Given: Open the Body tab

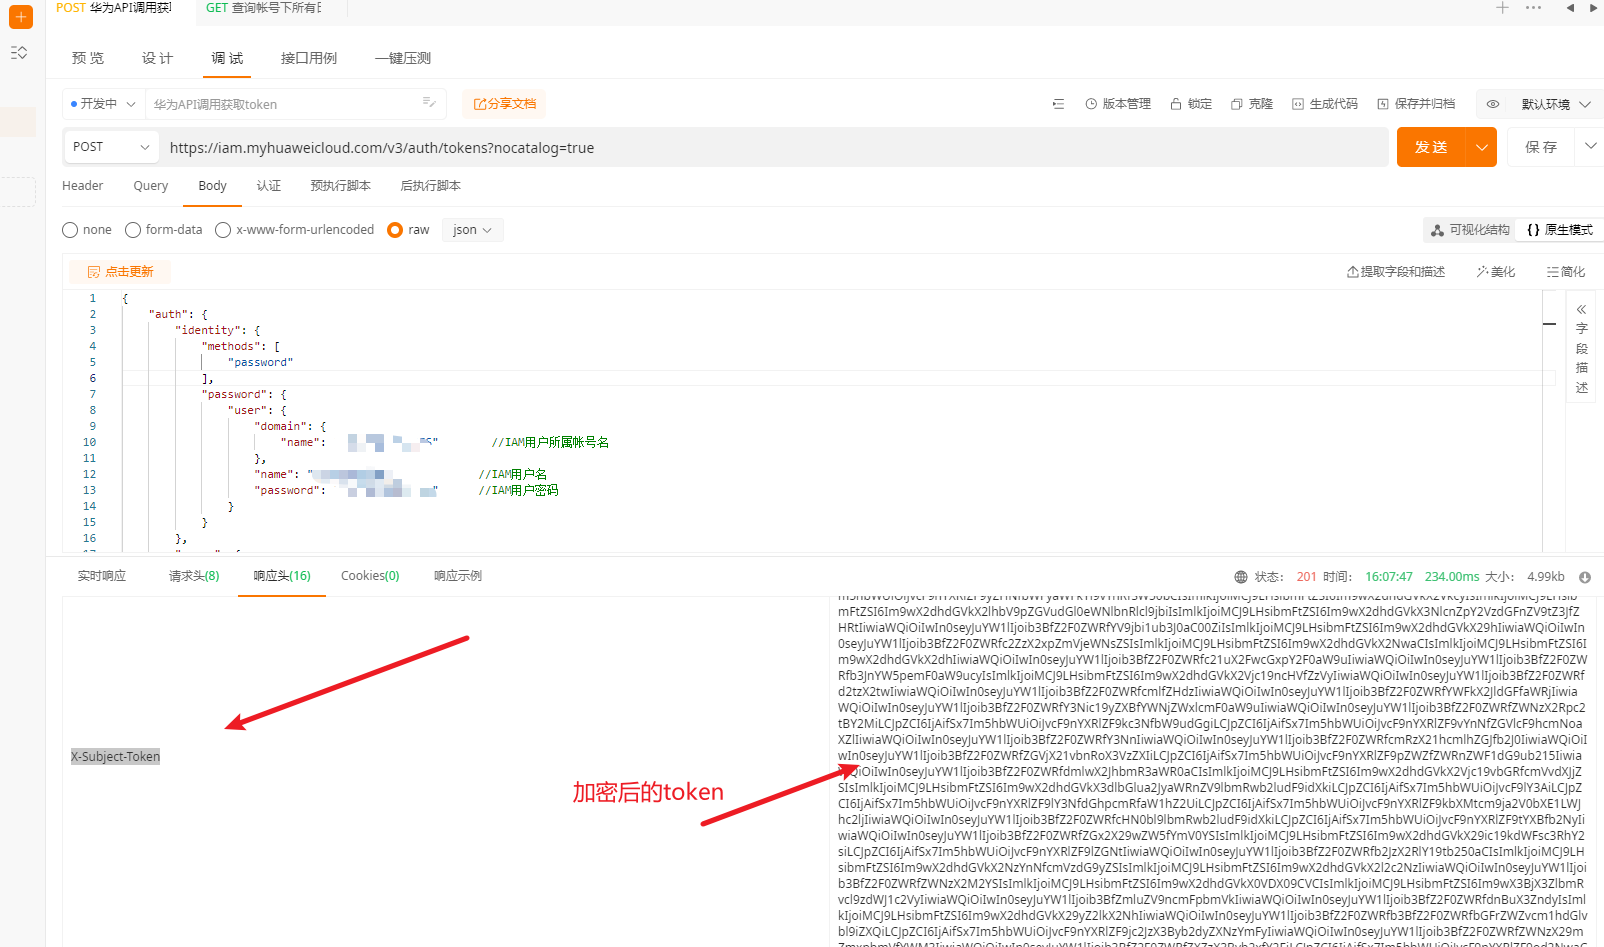Looking at the screenshot, I should [x=213, y=186].
